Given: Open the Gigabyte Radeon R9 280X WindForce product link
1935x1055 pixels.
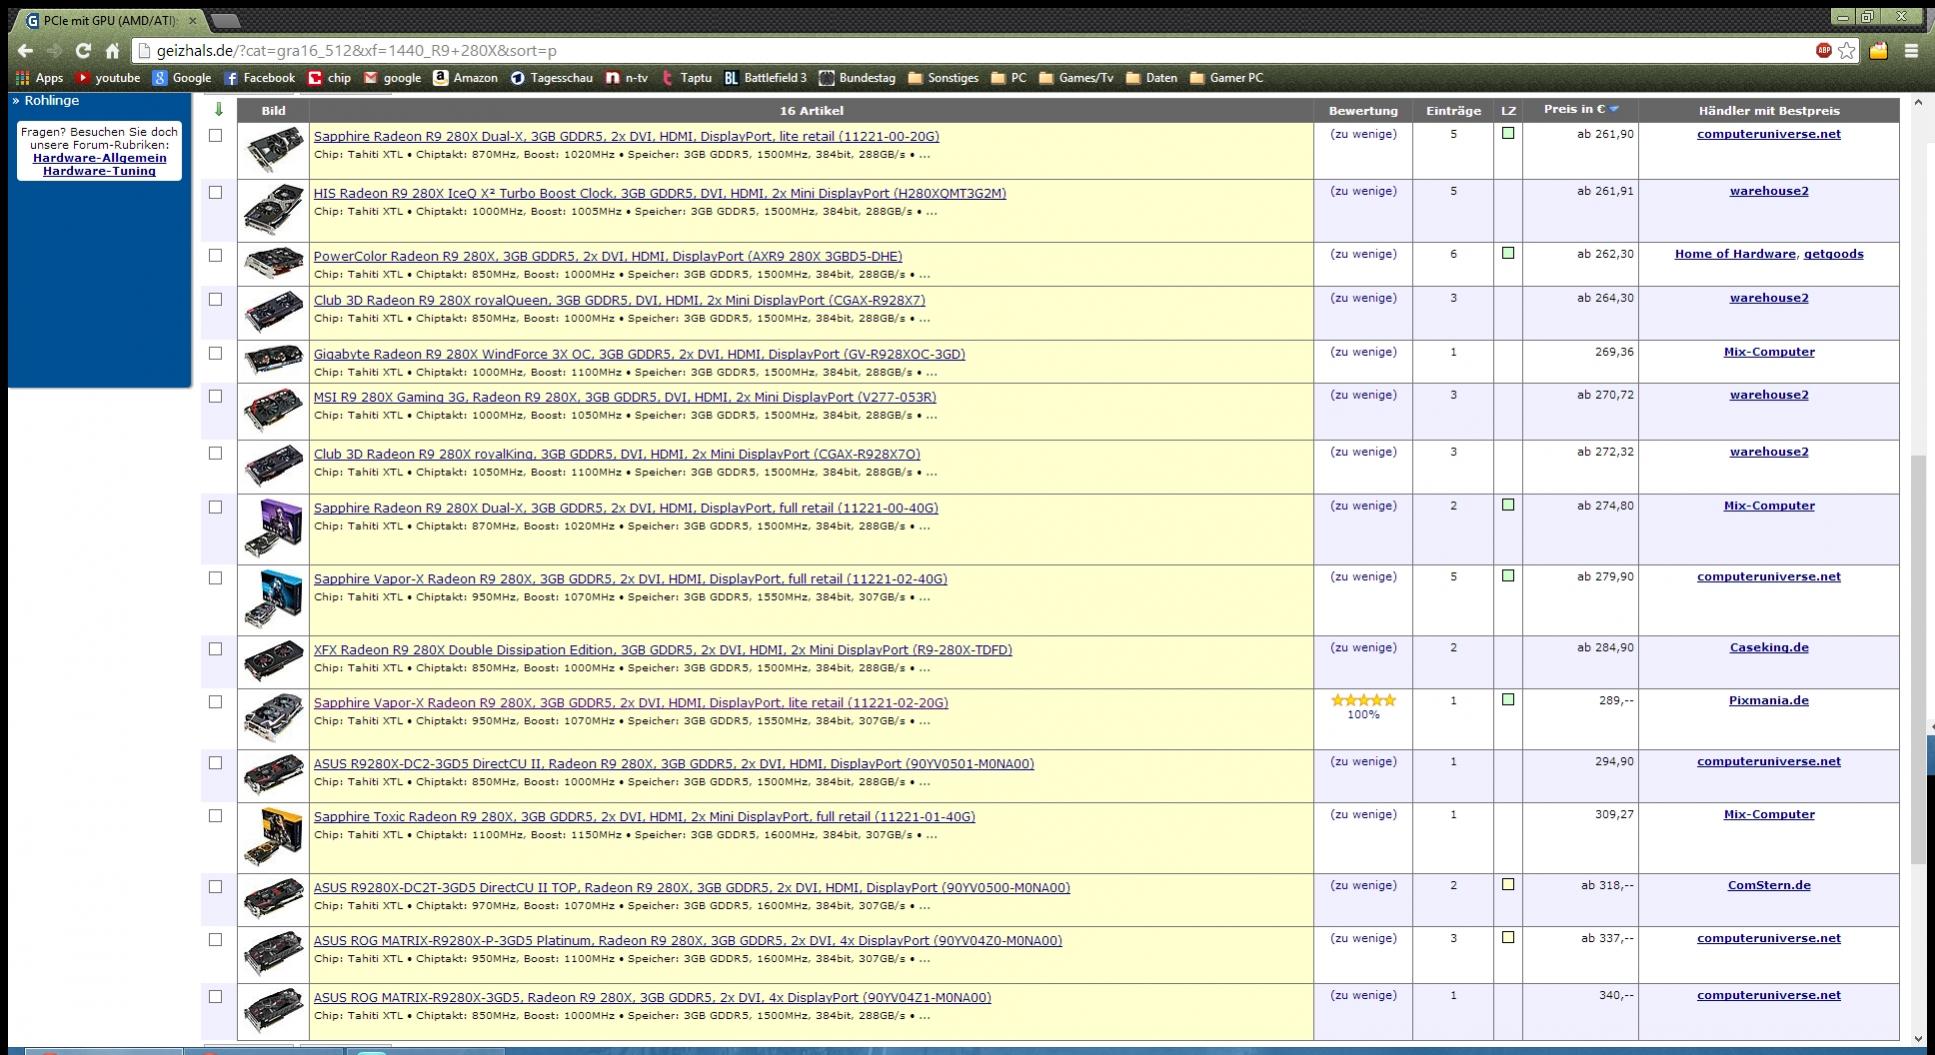Looking at the screenshot, I should (639, 354).
